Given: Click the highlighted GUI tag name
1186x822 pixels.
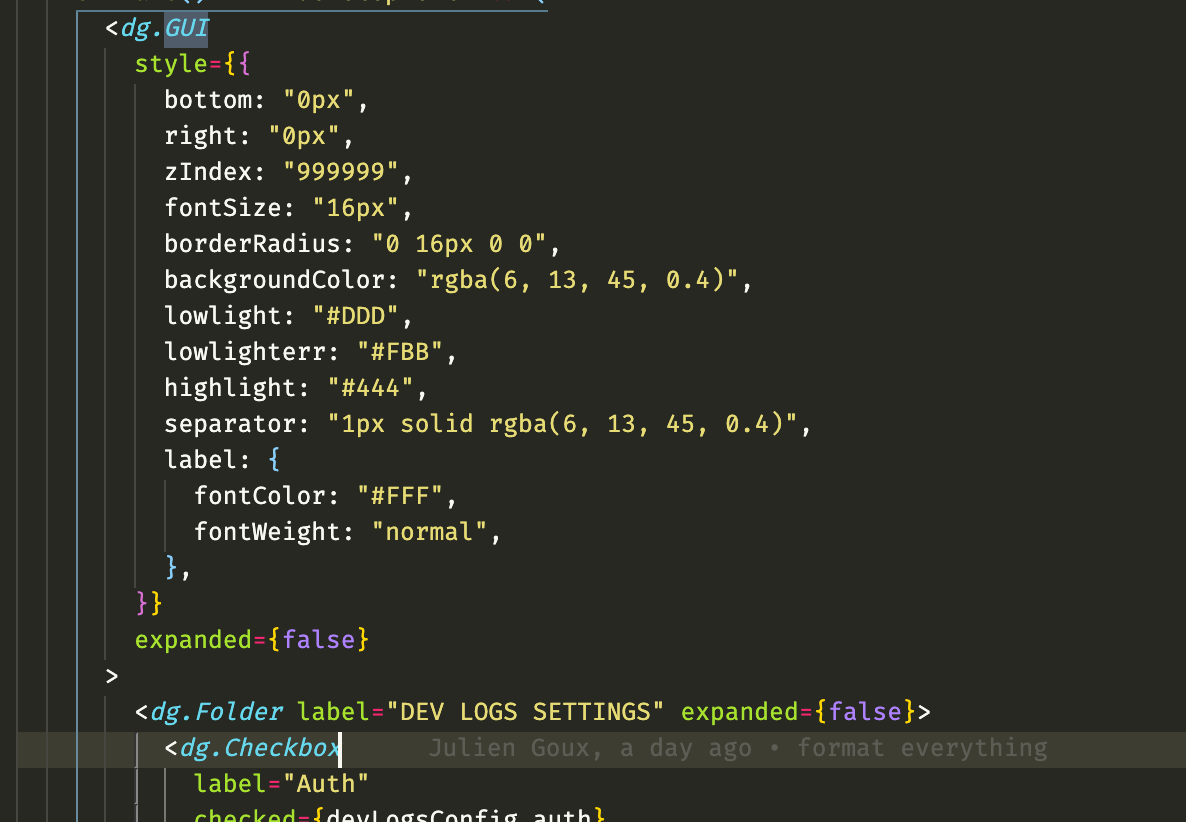Looking at the screenshot, I should point(186,28).
